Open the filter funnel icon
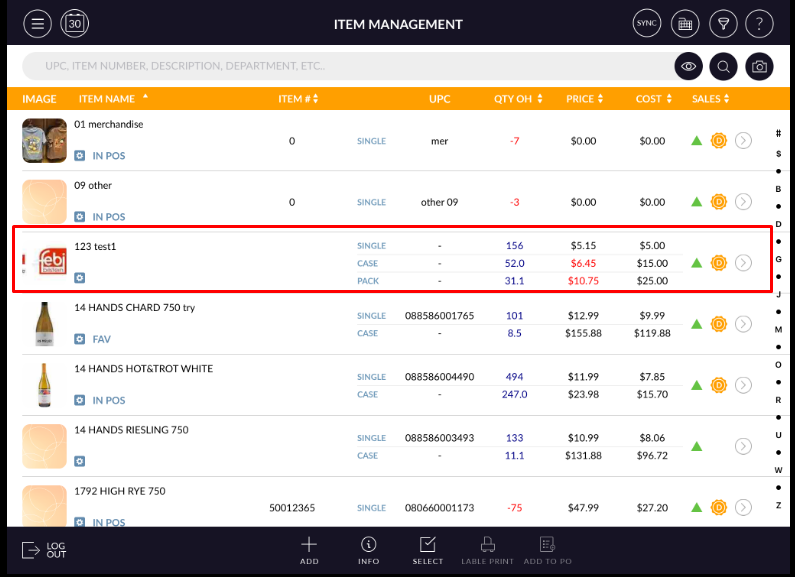This screenshot has height=577, width=795. coord(723,23)
